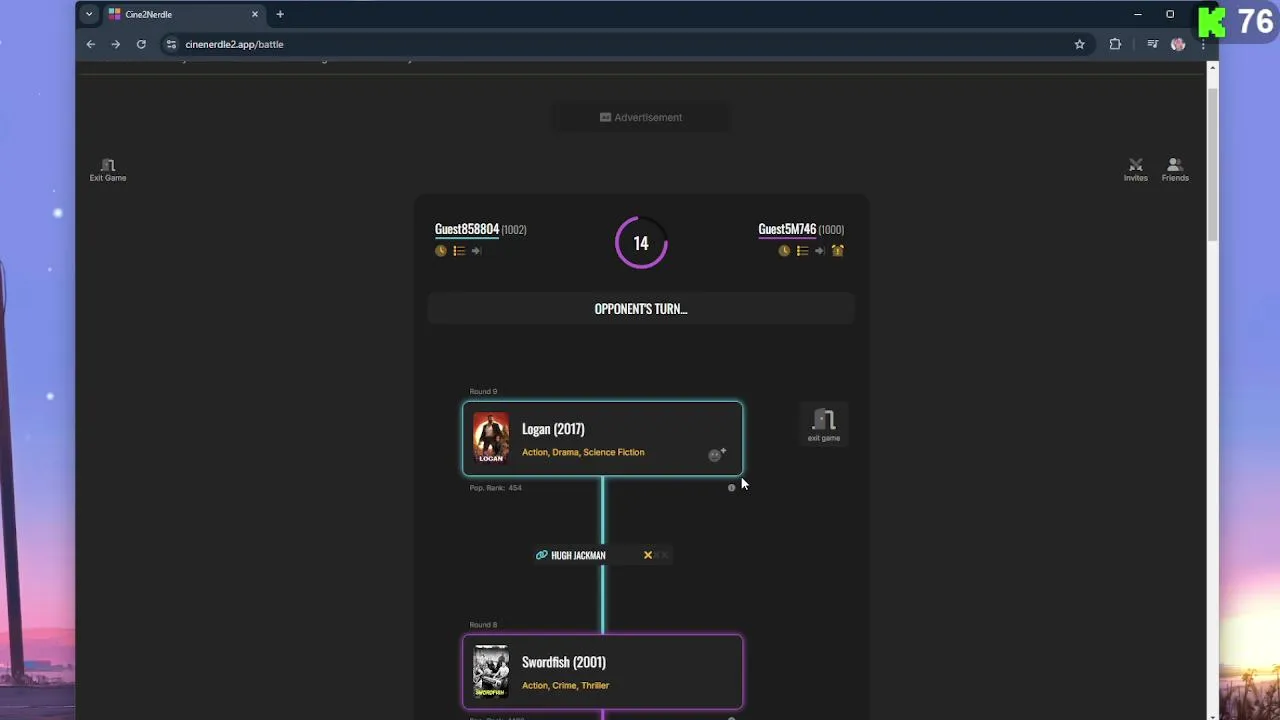Screen dimensions: 1280x720
Task: Click Guest5M746's list lifeline icon
Action: pyautogui.click(x=802, y=251)
